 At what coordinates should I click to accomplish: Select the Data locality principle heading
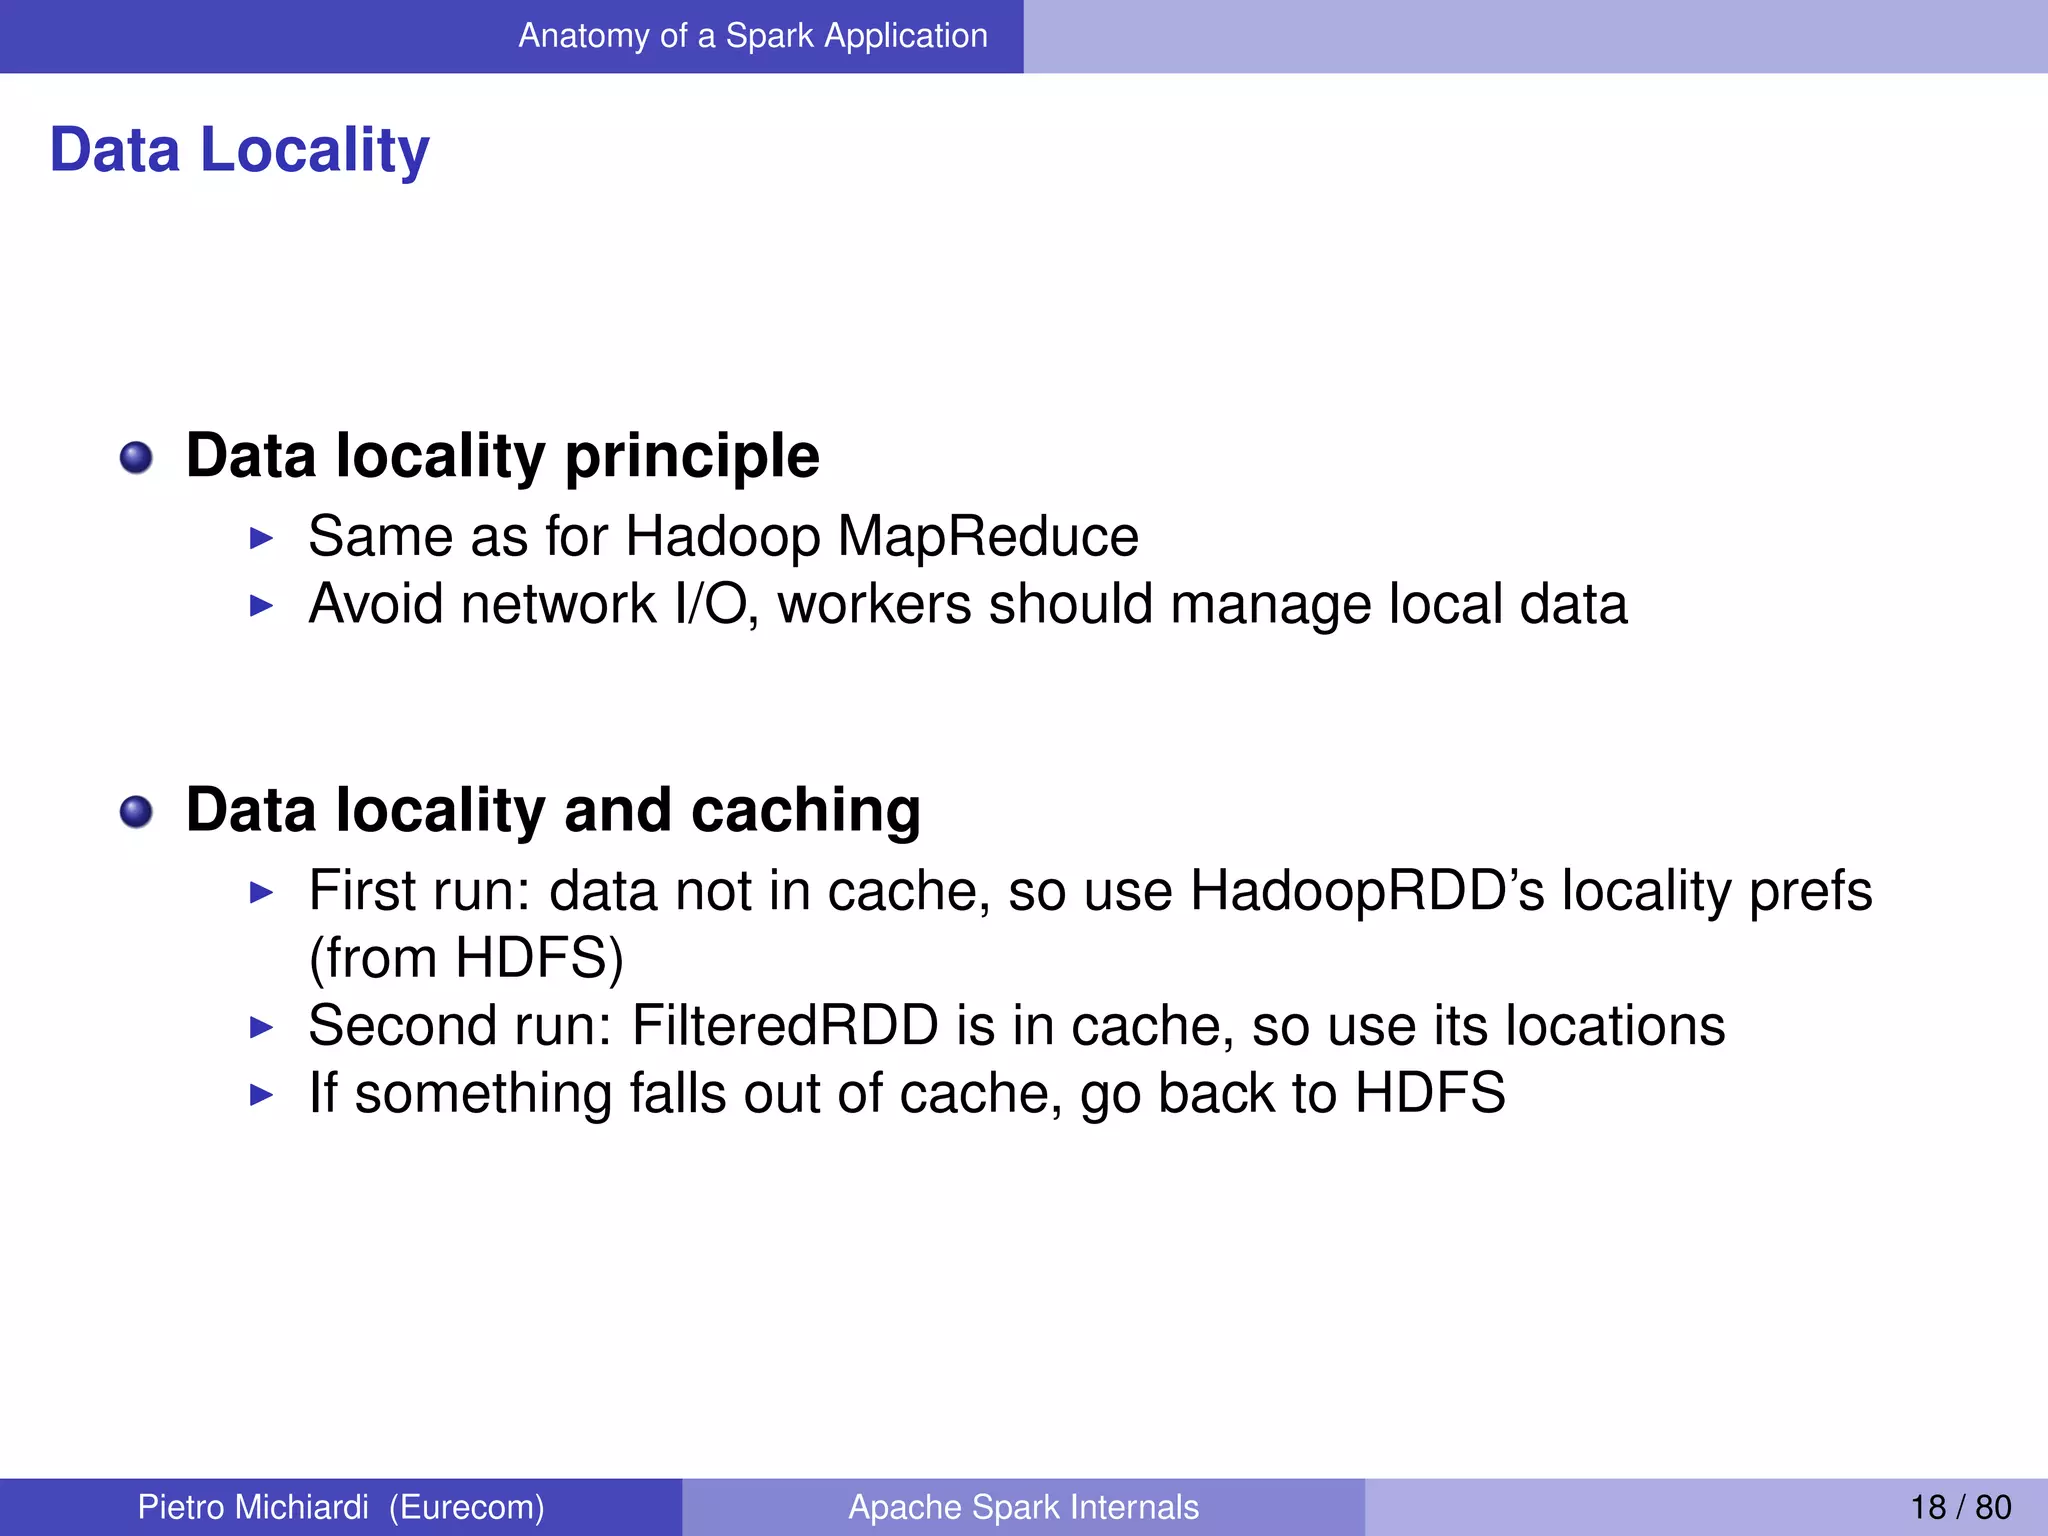coord(502,456)
